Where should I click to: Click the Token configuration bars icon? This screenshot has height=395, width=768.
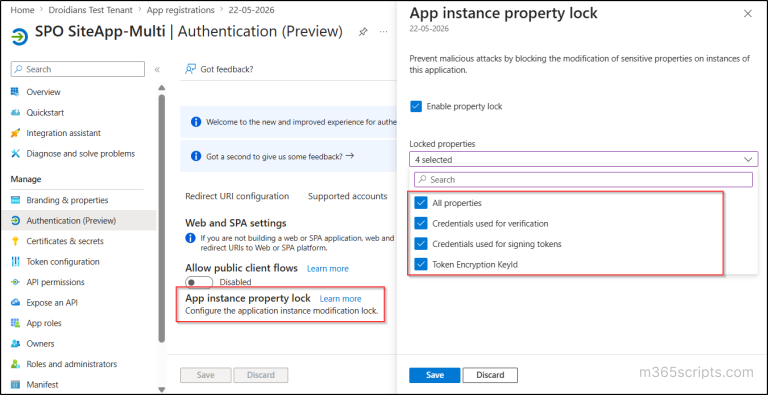(x=15, y=262)
